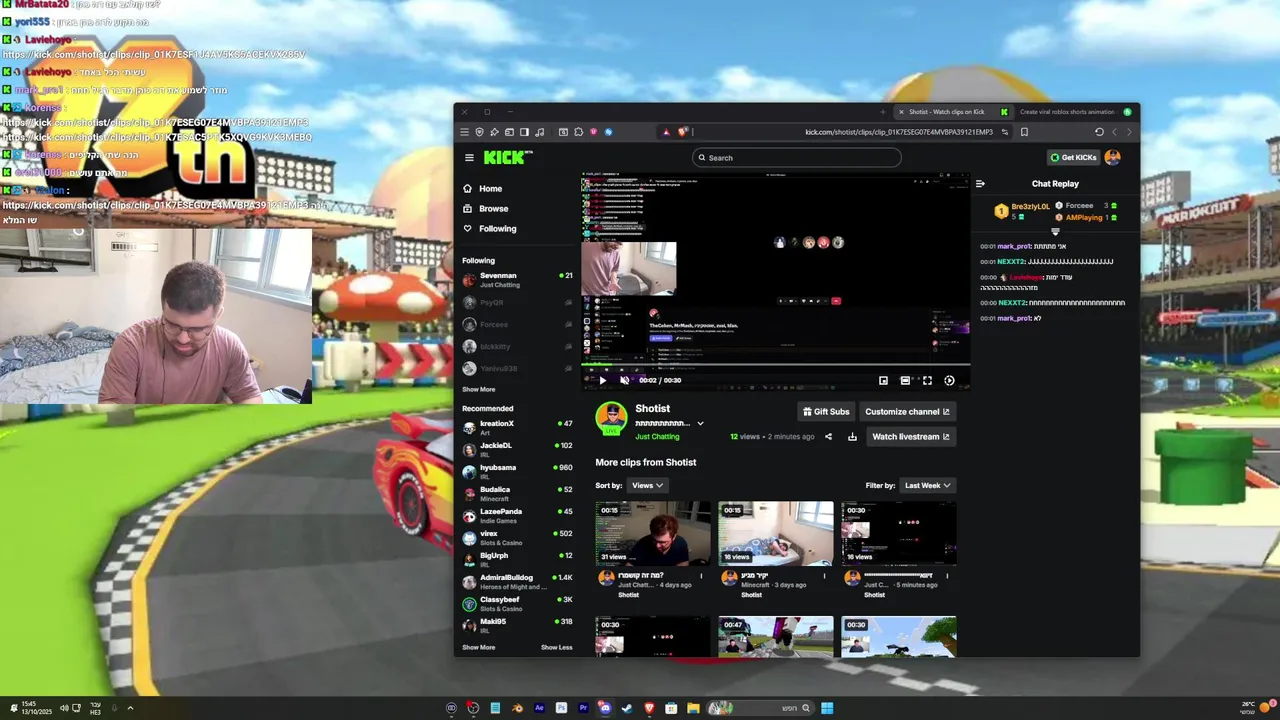The image size is (1280, 720).
Task: Open Blender from taskbar
Action: [x=517, y=708]
